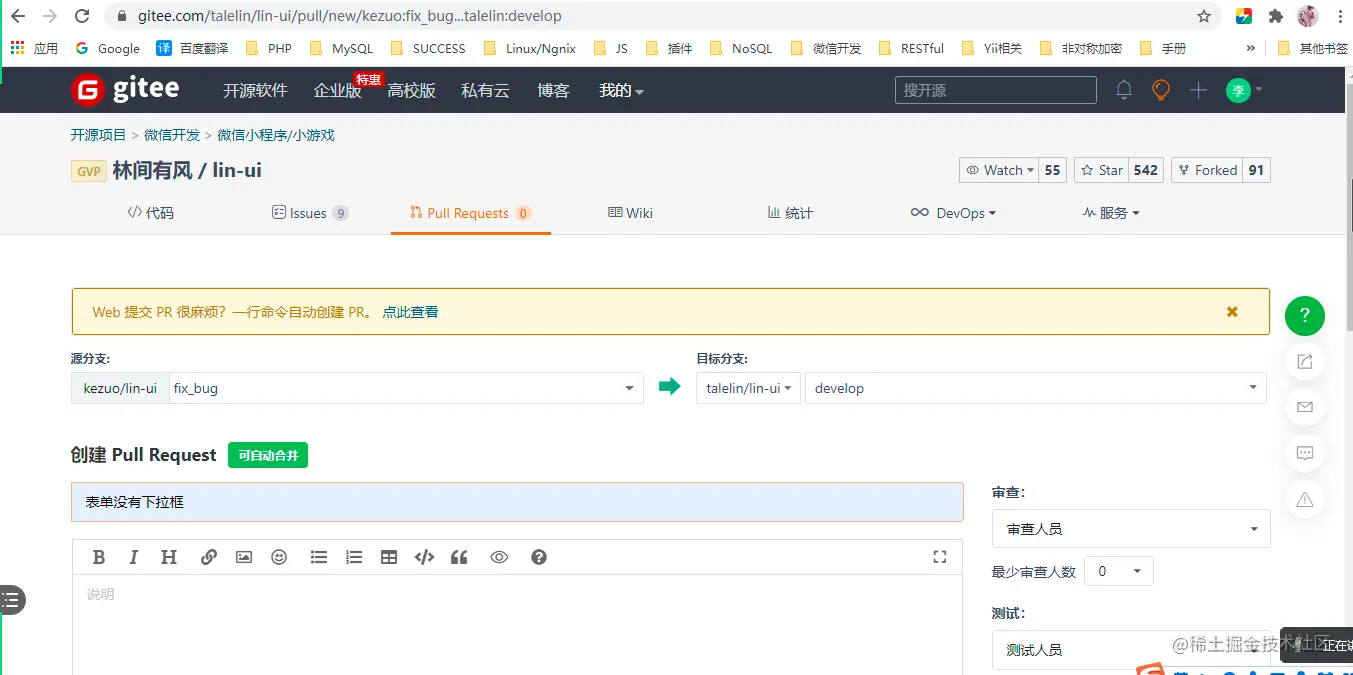Click the chat bubble icon in sidebar
The width and height of the screenshot is (1353, 675).
(1305, 453)
